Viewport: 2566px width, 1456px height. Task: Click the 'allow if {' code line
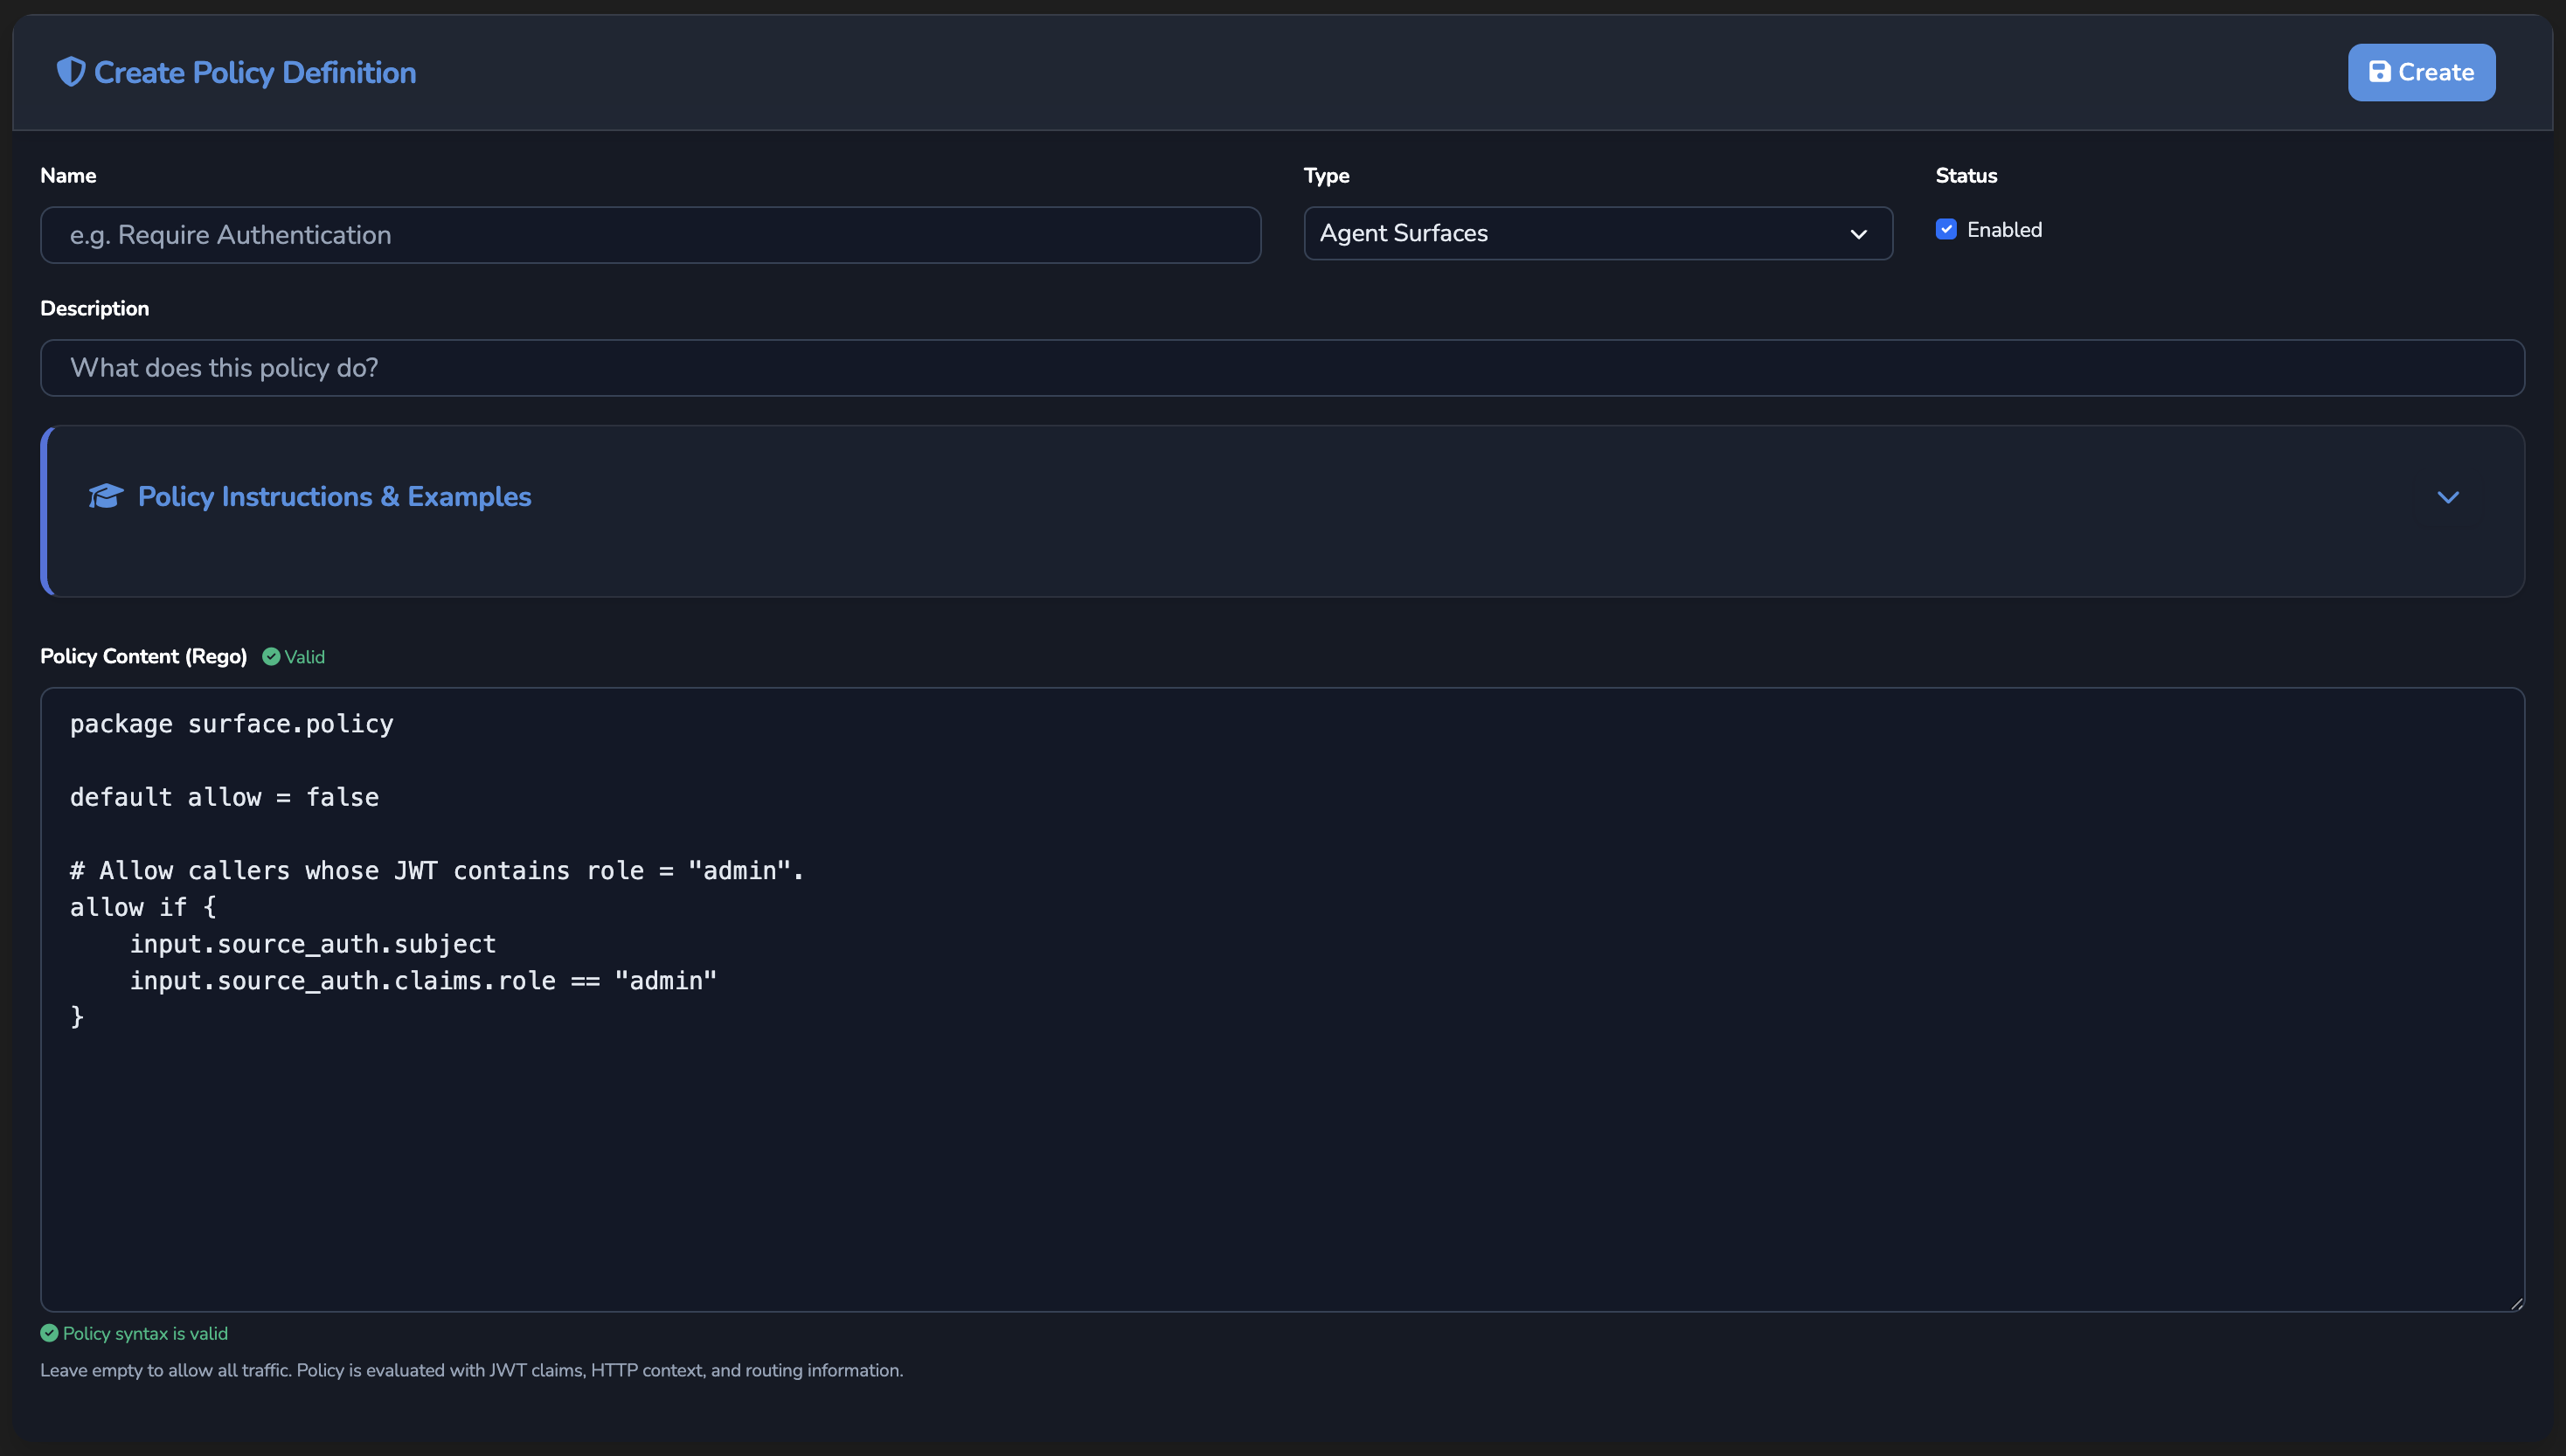pos(143,907)
